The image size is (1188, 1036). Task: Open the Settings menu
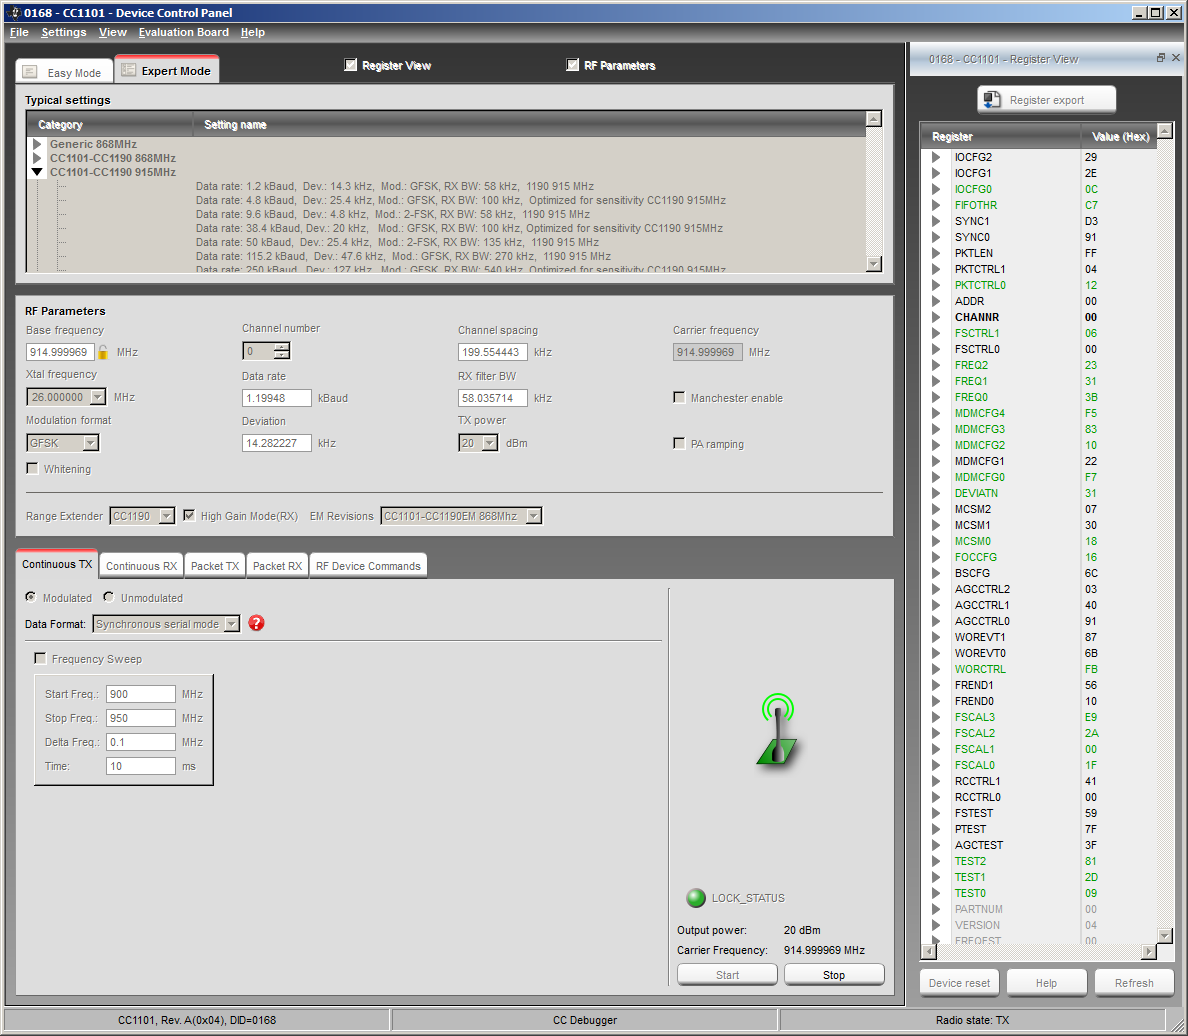click(x=64, y=32)
